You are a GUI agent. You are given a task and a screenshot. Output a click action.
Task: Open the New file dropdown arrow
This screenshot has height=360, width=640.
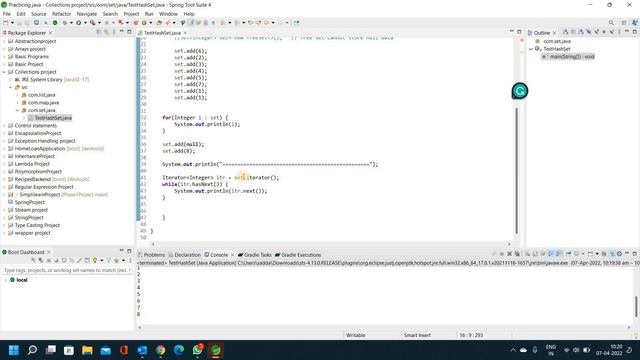pyautogui.click(x=12, y=22)
